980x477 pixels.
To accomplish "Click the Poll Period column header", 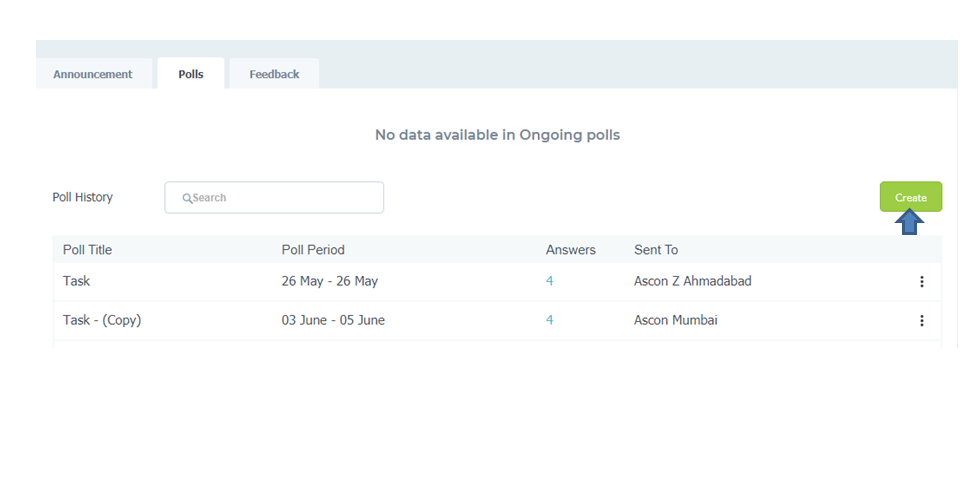I will pos(313,250).
